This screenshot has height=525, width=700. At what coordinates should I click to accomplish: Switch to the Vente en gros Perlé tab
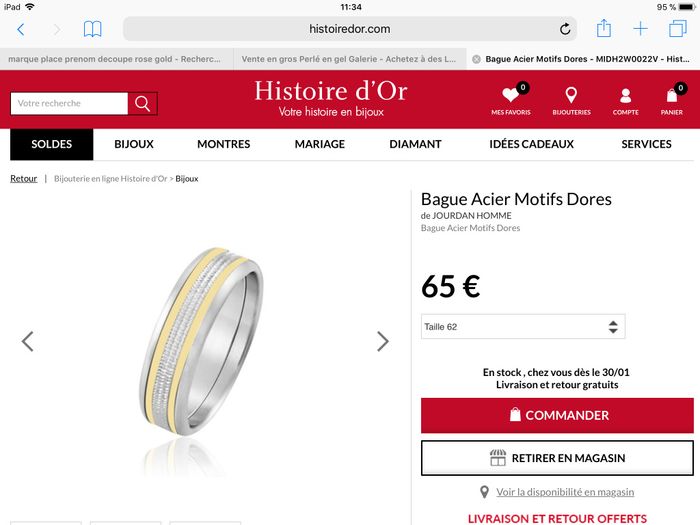(x=349, y=59)
